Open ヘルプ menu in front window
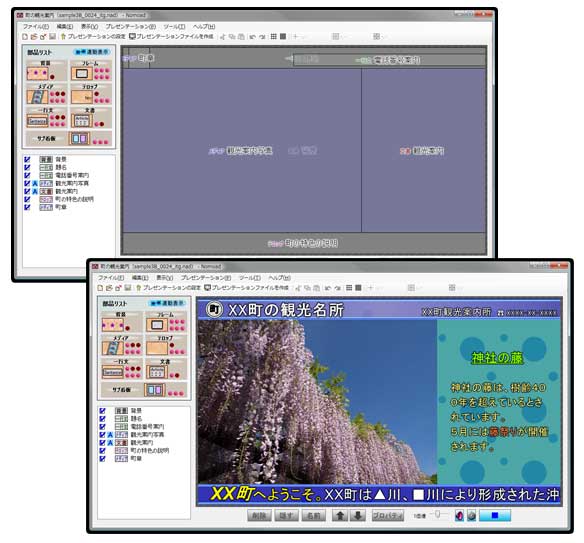The height and width of the screenshot is (543, 584). pos(279,278)
